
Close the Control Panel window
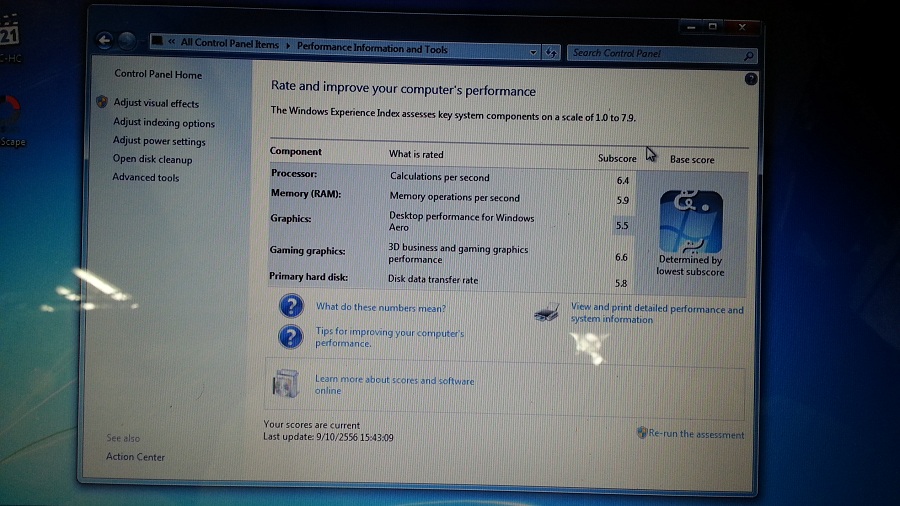pos(742,27)
